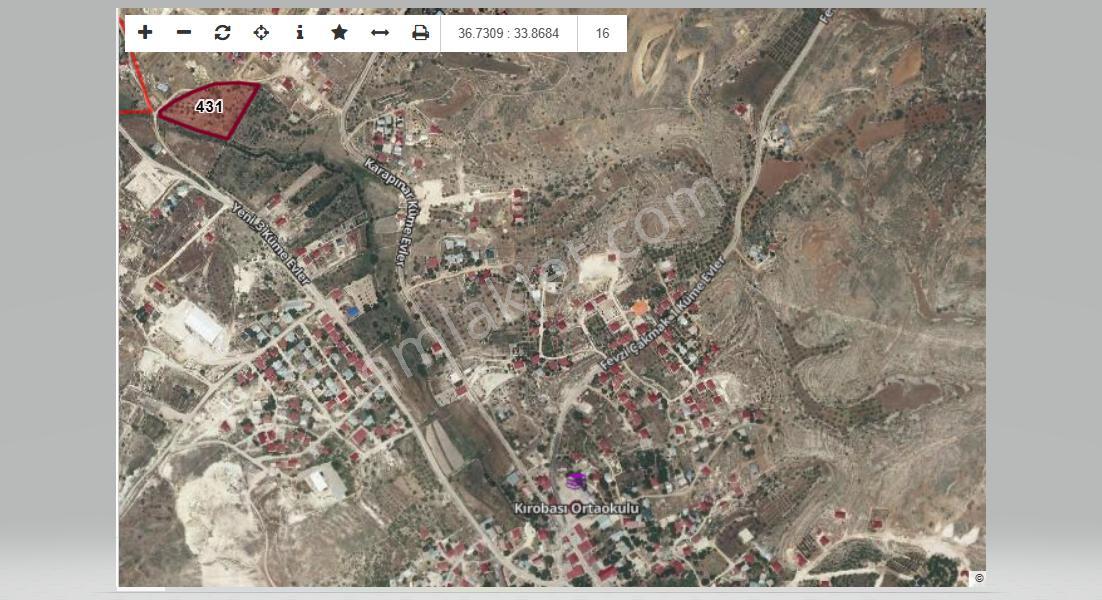Click the blue map marker
Image resolution: width=1102 pixels, height=600 pixels.
[x=353, y=311]
